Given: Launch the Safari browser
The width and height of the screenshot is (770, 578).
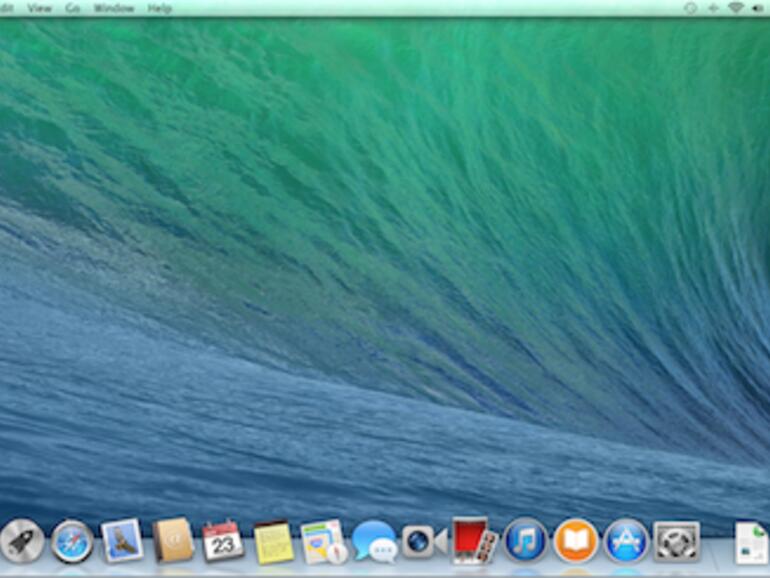Looking at the screenshot, I should pos(72,541).
